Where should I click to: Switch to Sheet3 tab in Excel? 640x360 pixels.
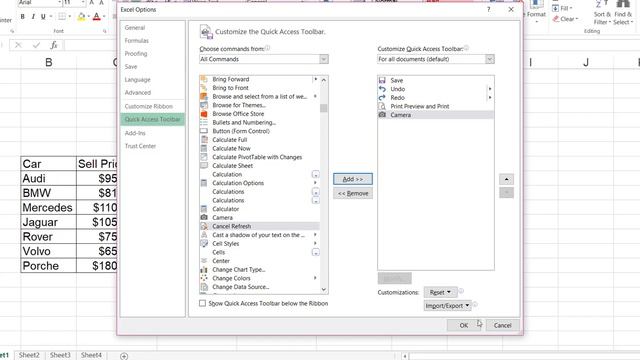click(60, 355)
